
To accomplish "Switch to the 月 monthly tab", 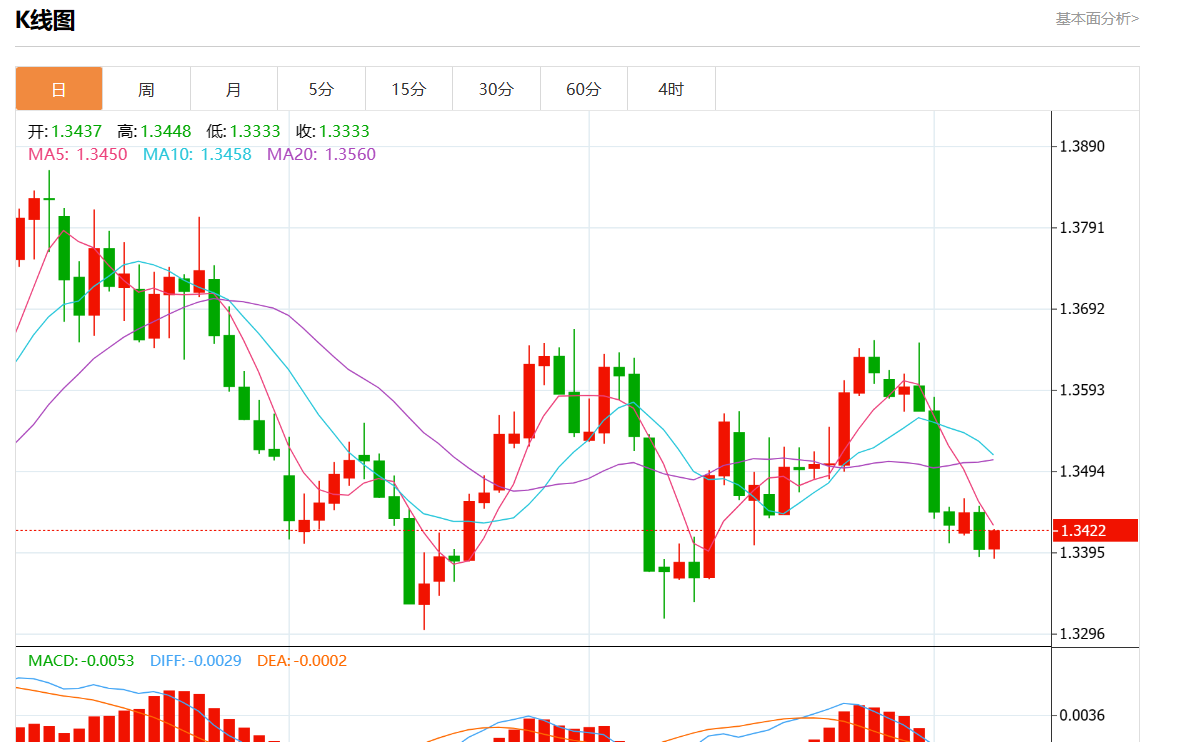I will pyautogui.click(x=234, y=89).
